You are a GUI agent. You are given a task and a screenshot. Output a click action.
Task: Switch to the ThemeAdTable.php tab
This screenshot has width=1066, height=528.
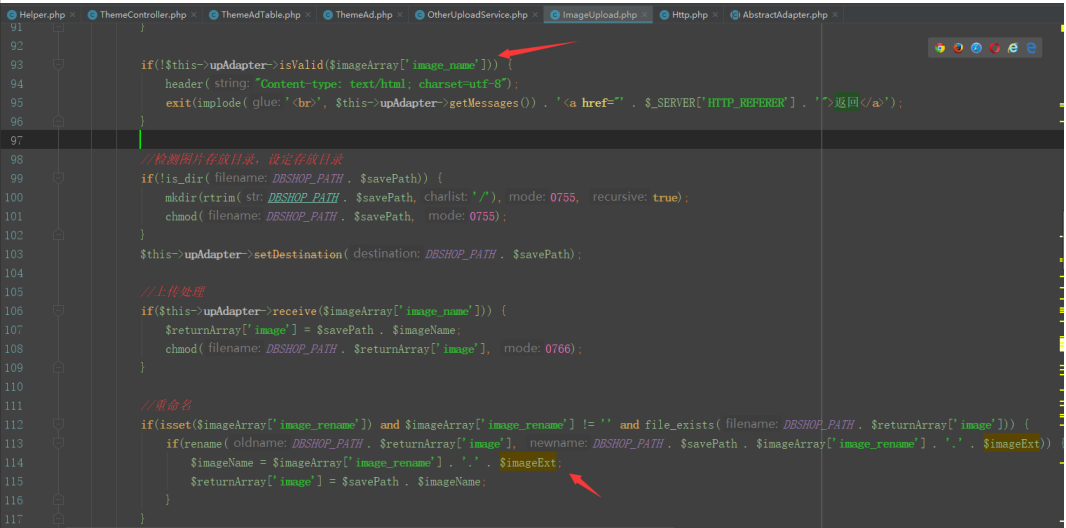[x=259, y=14]
